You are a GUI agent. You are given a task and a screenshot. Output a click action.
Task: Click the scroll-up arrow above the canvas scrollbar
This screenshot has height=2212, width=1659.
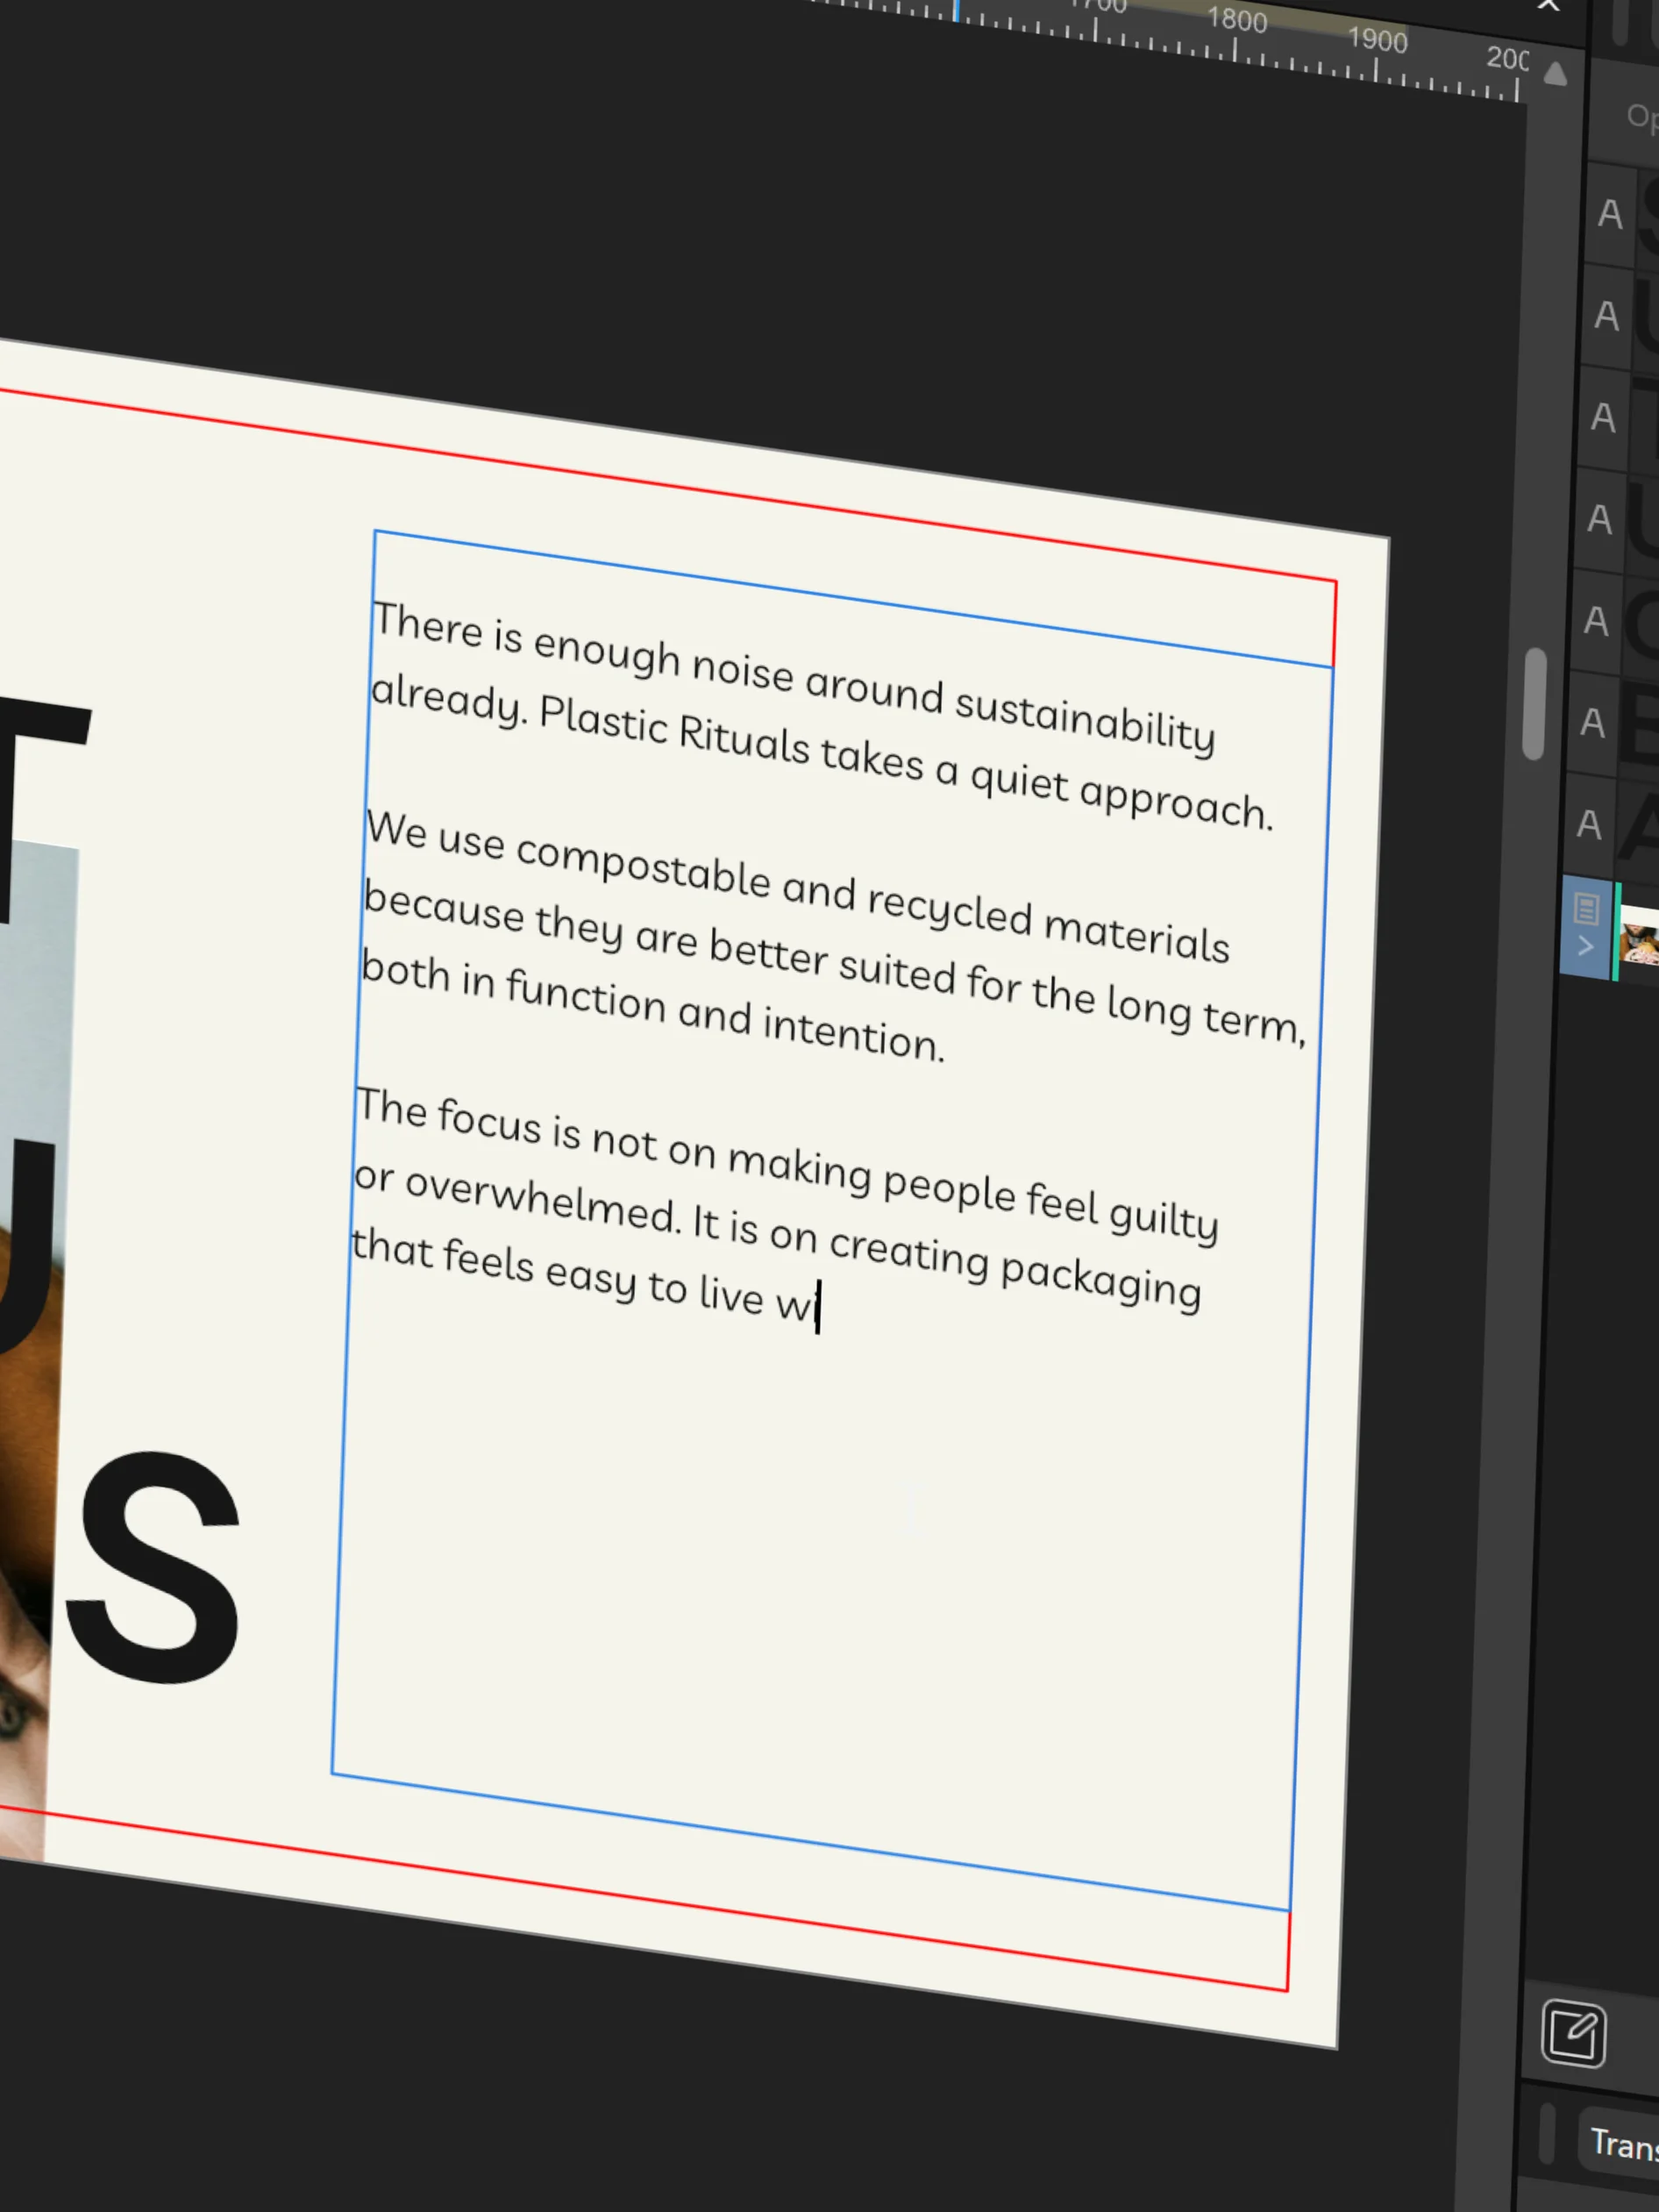tap(1555, 75)
